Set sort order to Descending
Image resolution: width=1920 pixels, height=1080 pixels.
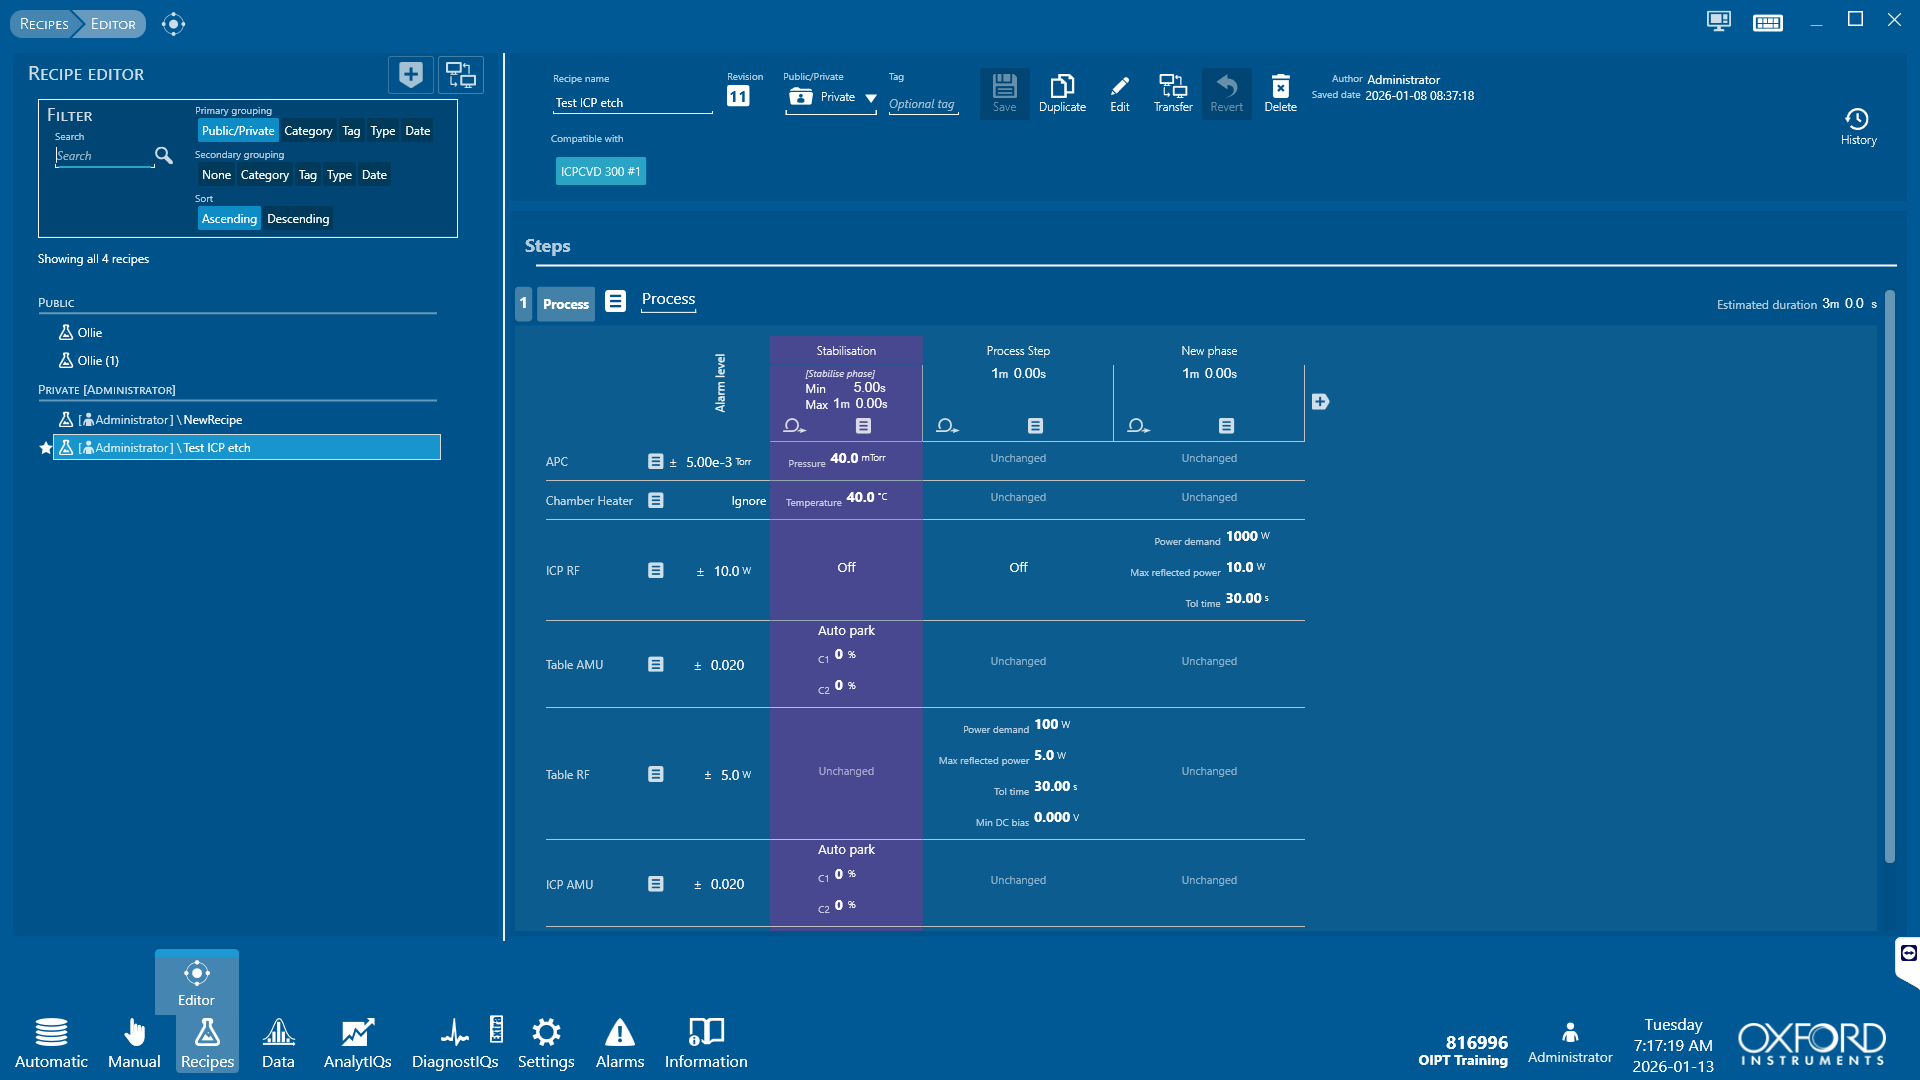point(298,219)
